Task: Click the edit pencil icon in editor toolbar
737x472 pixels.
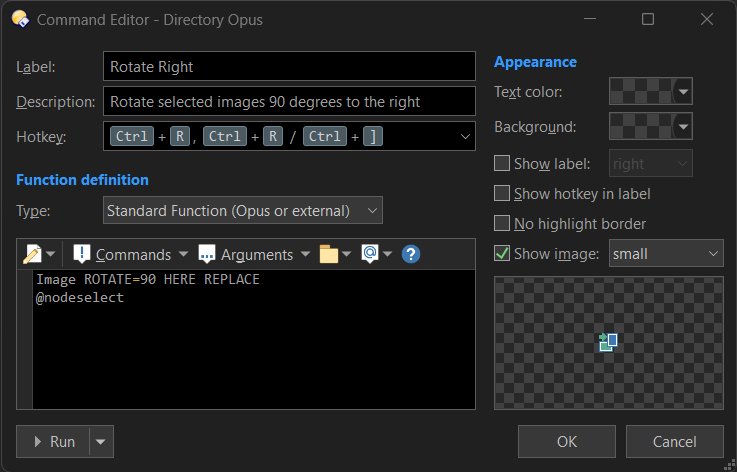Action: (x=32, y=254)
